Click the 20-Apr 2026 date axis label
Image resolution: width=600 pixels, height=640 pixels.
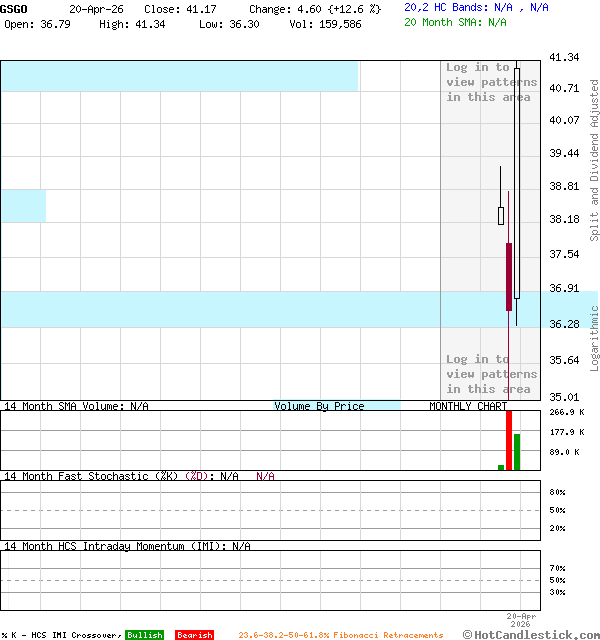pos(521,620)
